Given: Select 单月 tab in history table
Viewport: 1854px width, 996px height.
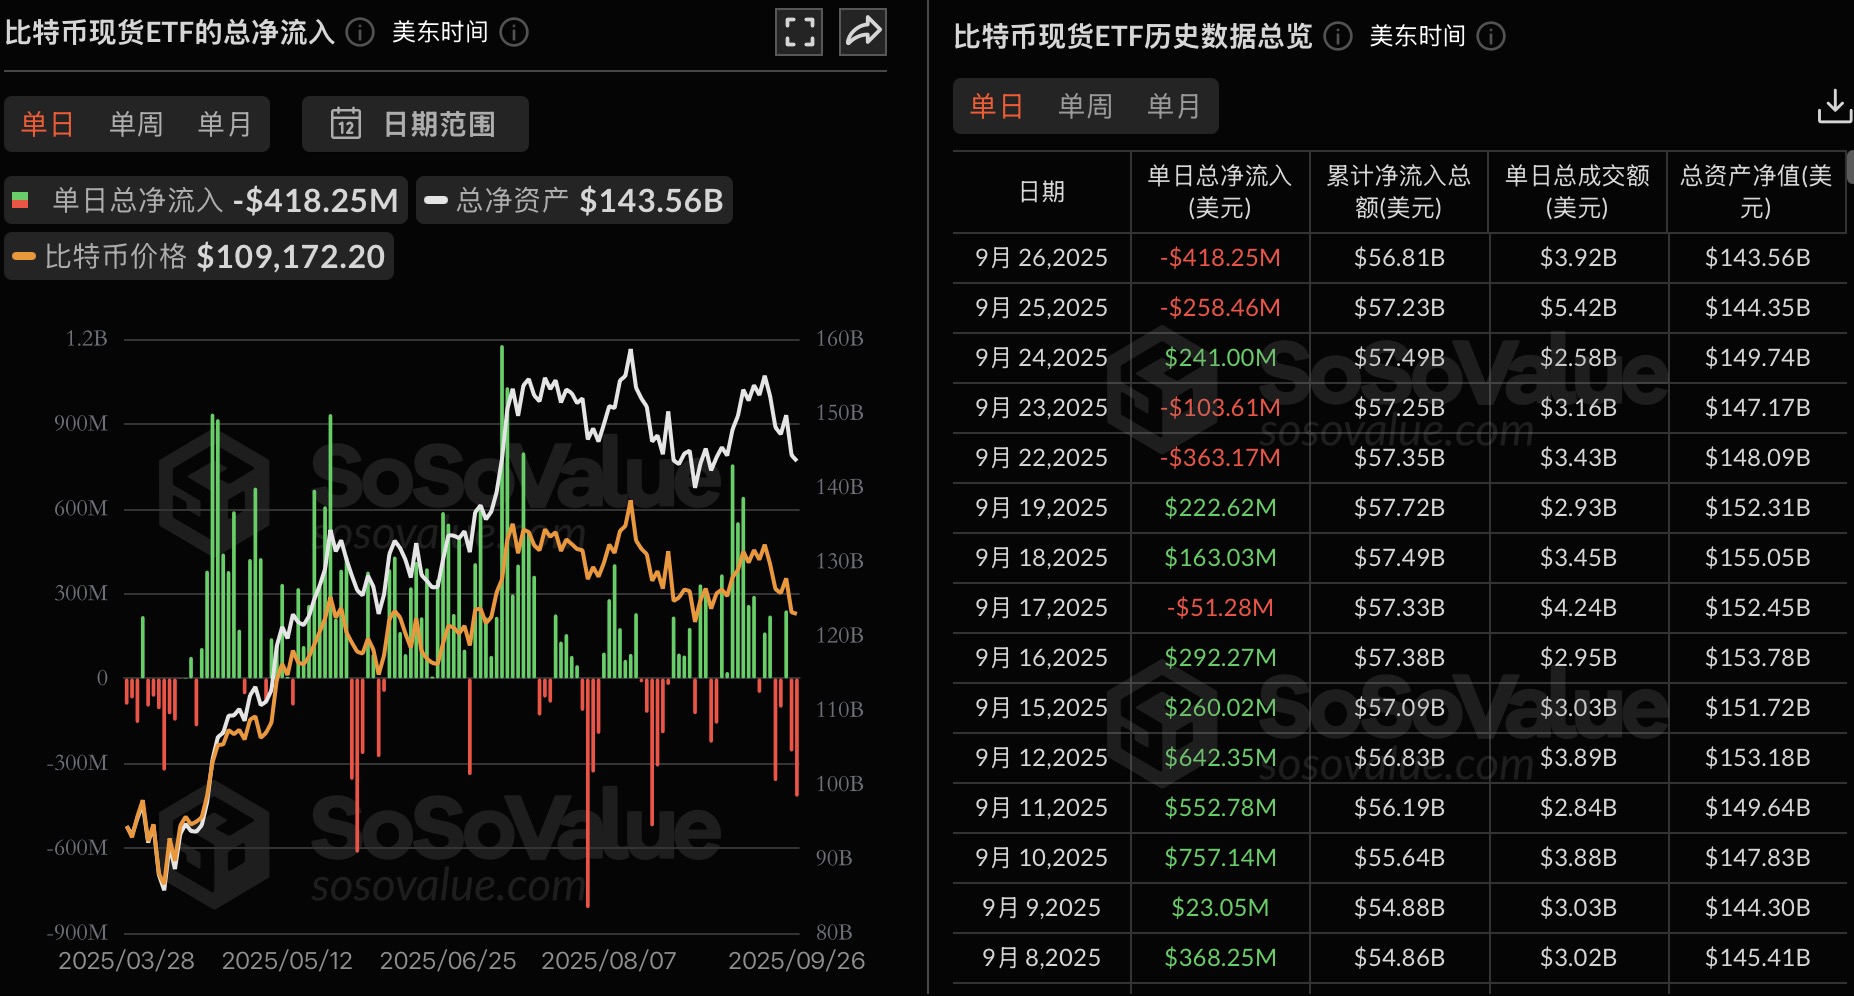Looking at the screenshot, I should click(1173, 106).
